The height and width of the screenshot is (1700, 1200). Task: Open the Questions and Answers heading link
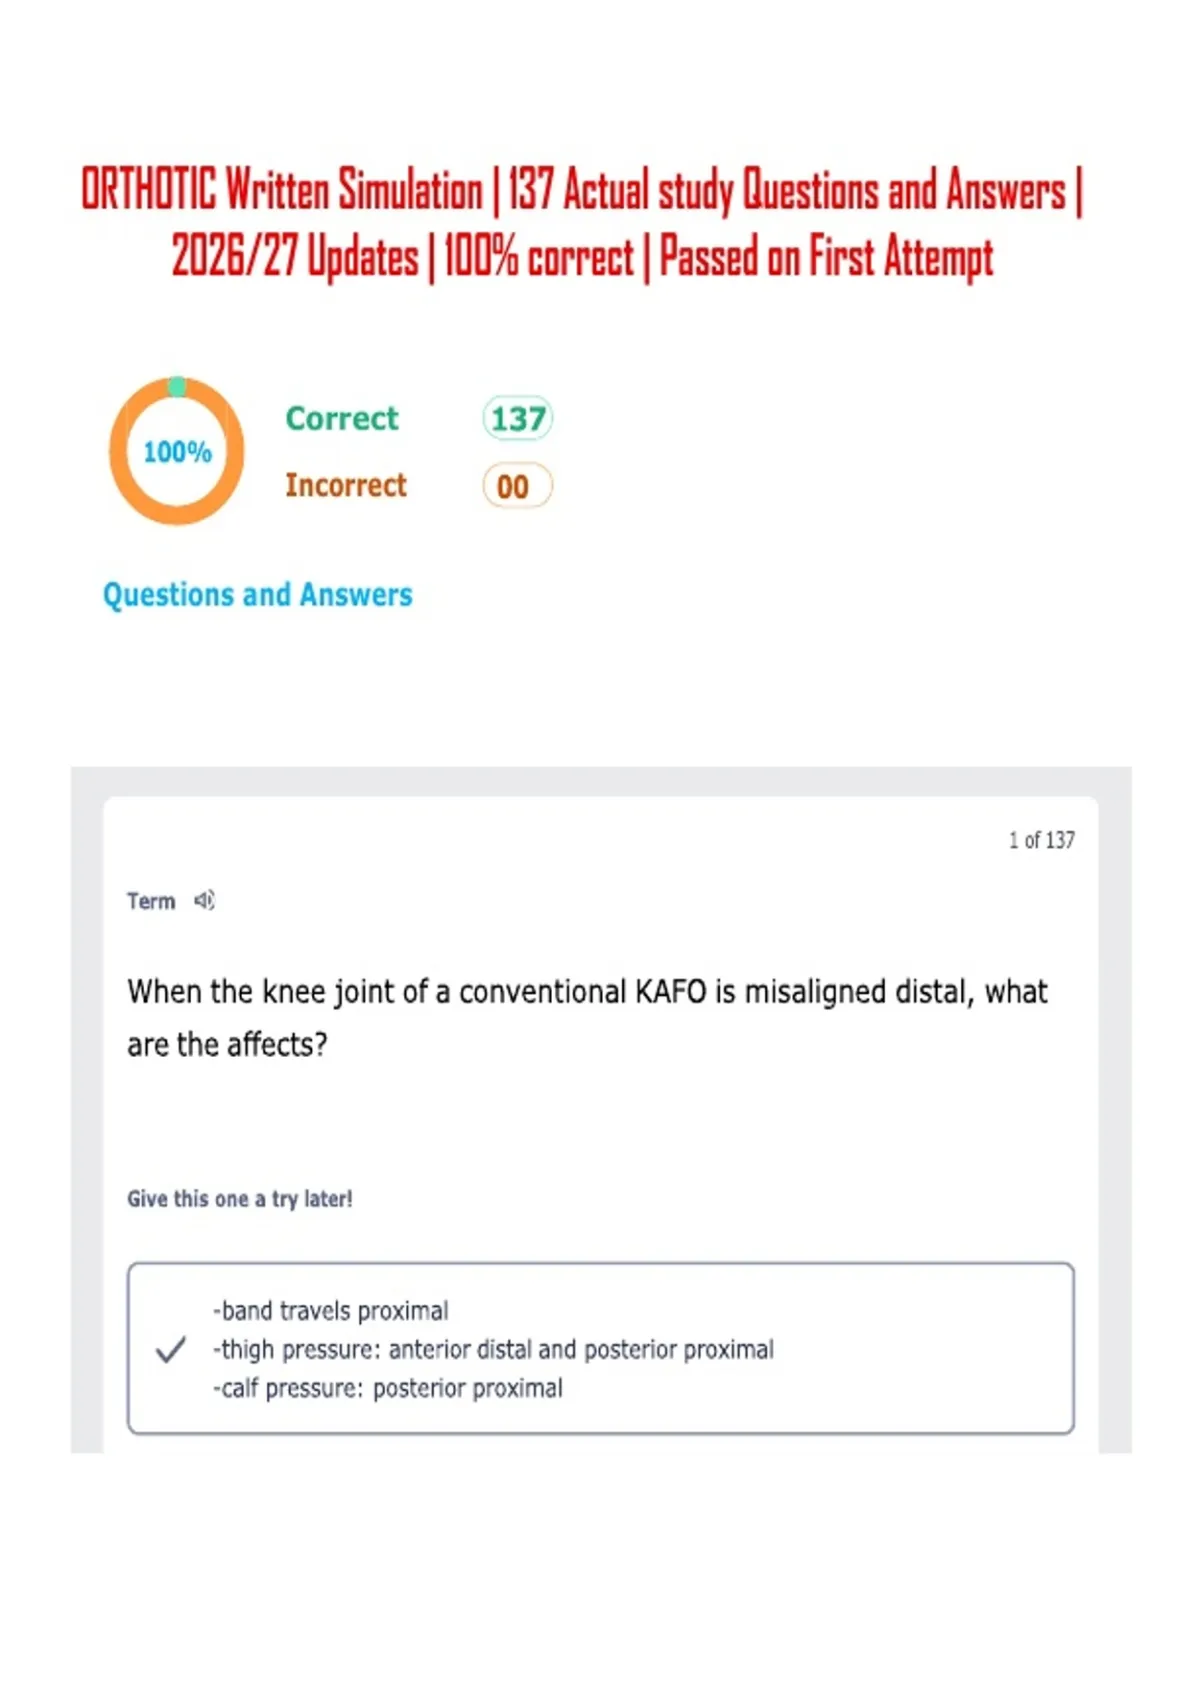click(258, 594)
